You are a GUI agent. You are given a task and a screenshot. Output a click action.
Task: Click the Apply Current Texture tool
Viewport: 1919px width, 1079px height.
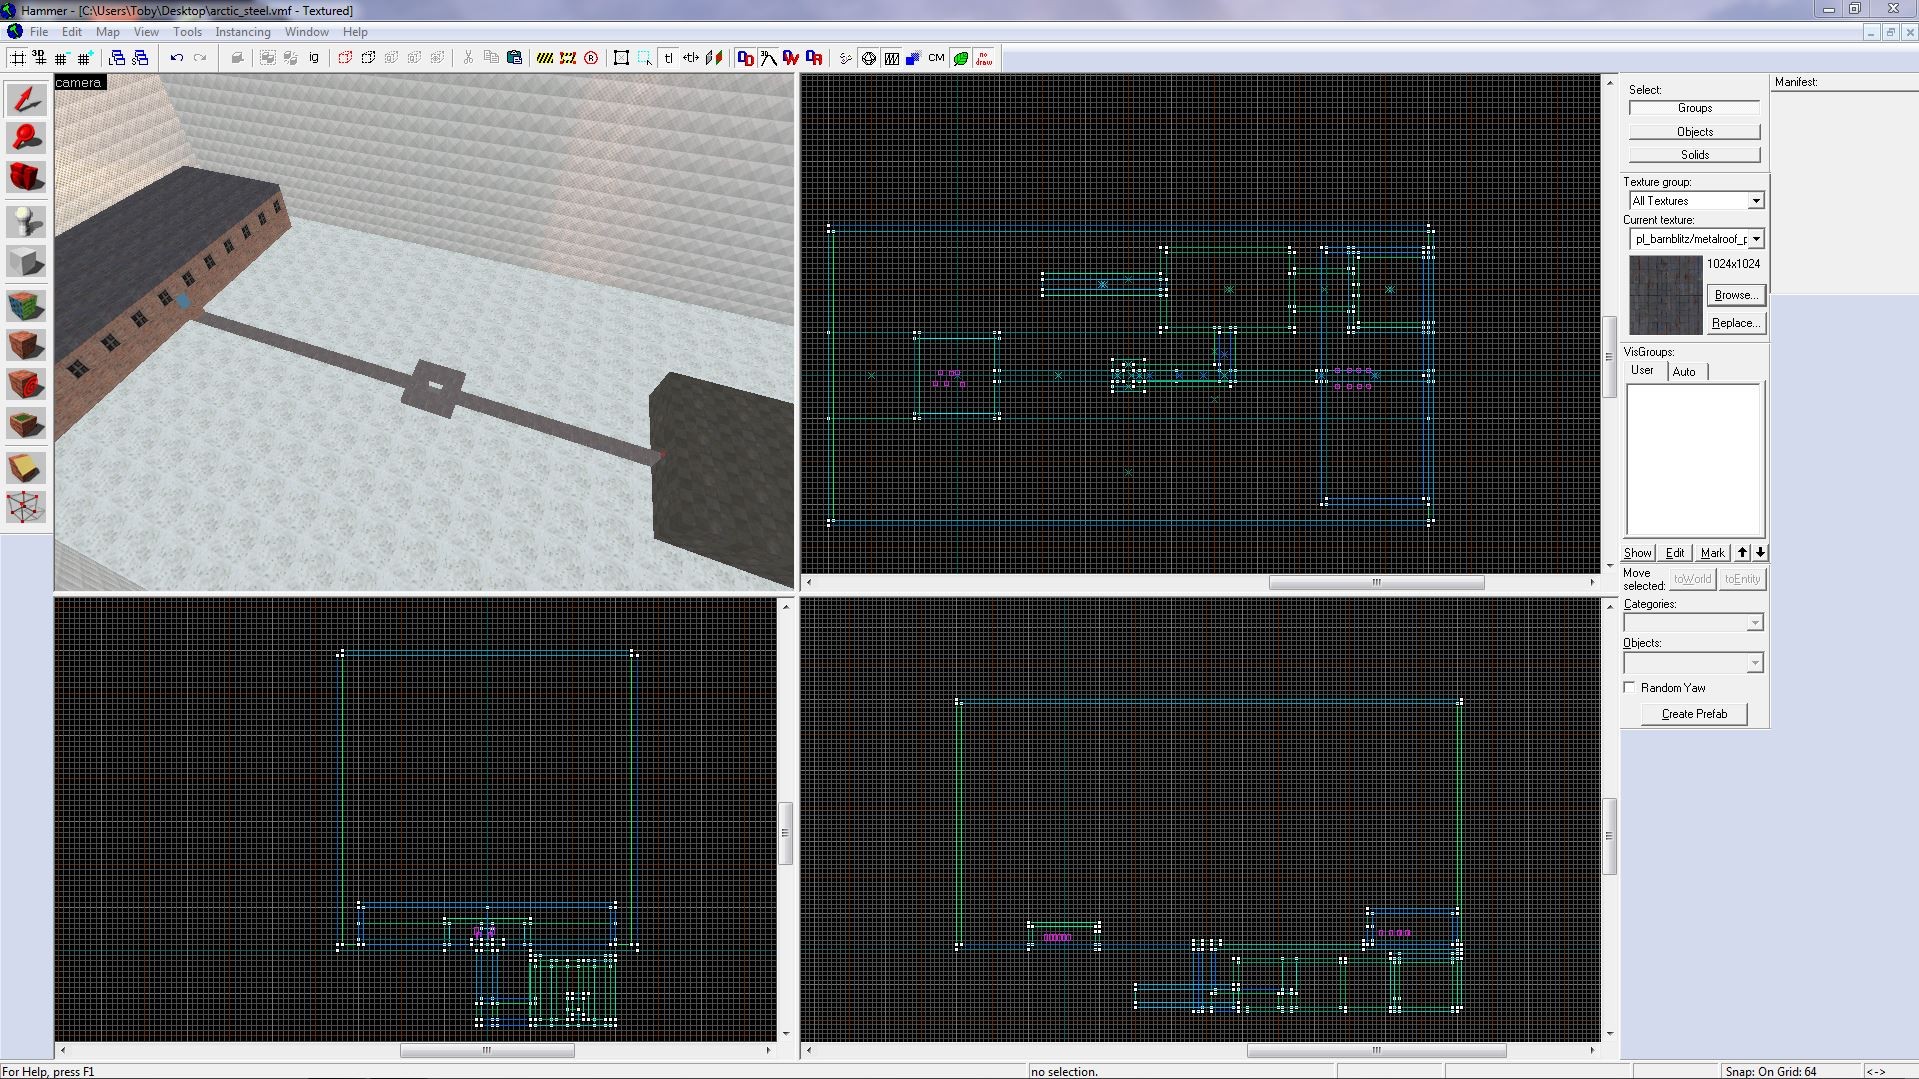coord(26,345)
